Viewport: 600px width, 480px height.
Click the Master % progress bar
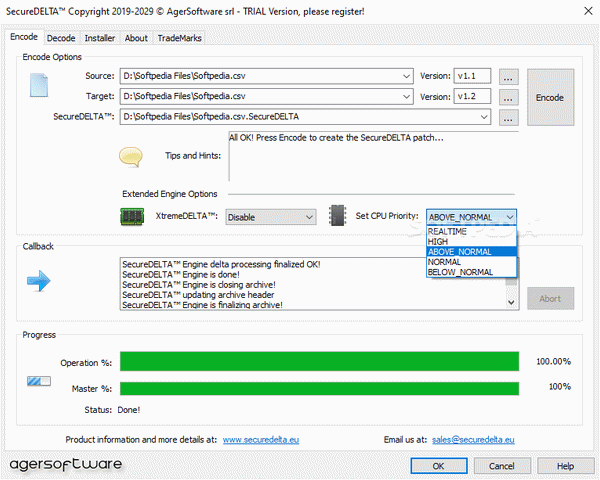[320, 389]
